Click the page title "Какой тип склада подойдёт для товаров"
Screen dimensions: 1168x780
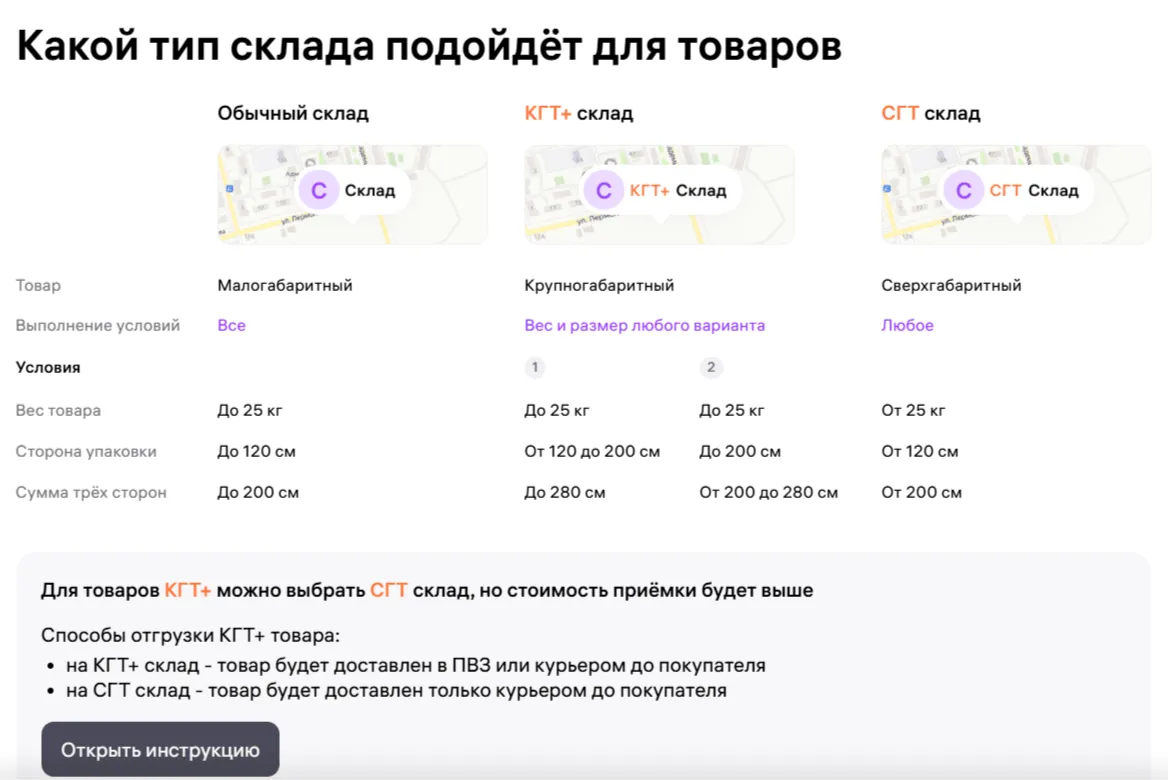point(429,46)
